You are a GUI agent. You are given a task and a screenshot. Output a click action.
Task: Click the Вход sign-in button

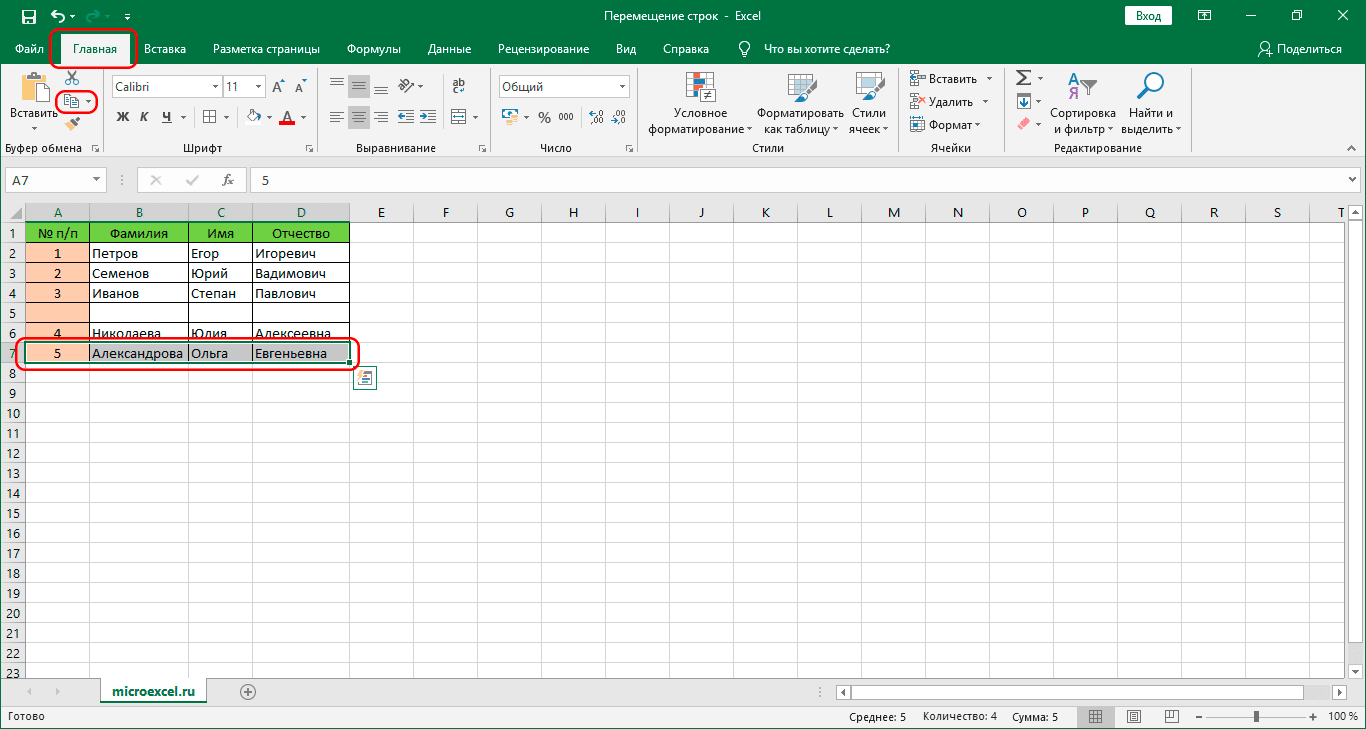click(1148, 16)
